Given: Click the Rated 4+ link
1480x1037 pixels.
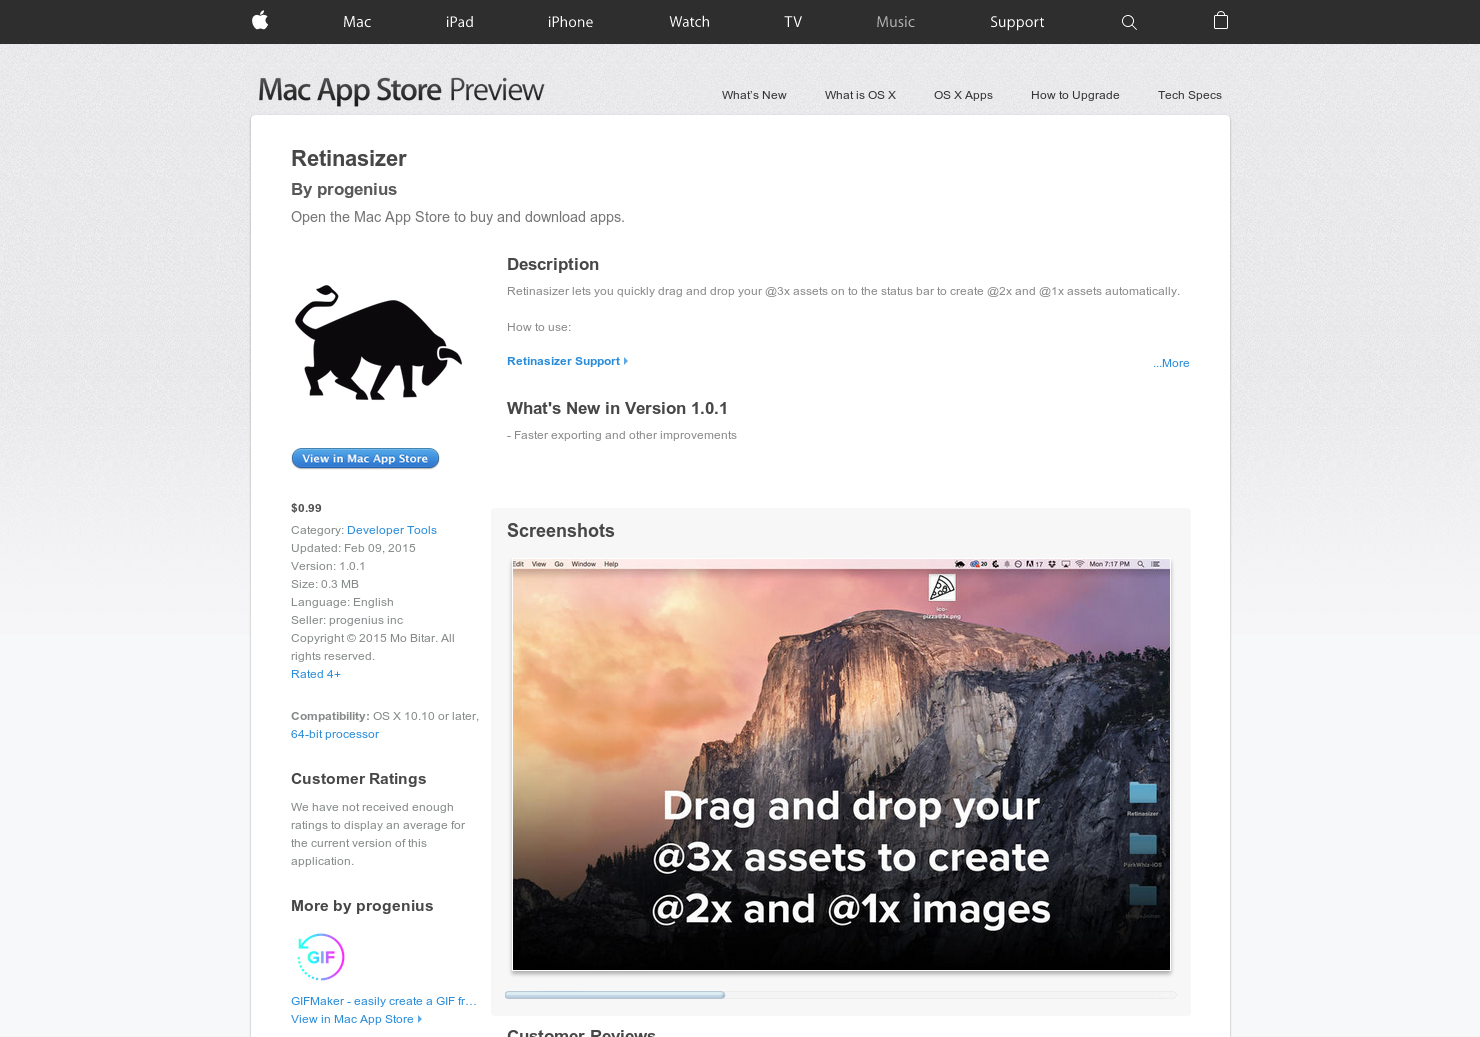Looking at the screenshot, I should pyautogui.click(x=316, y=674).
